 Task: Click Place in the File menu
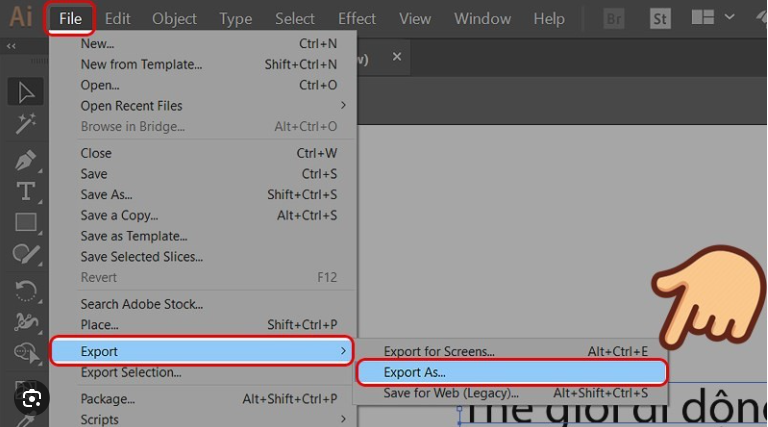(x=99, y=325)
